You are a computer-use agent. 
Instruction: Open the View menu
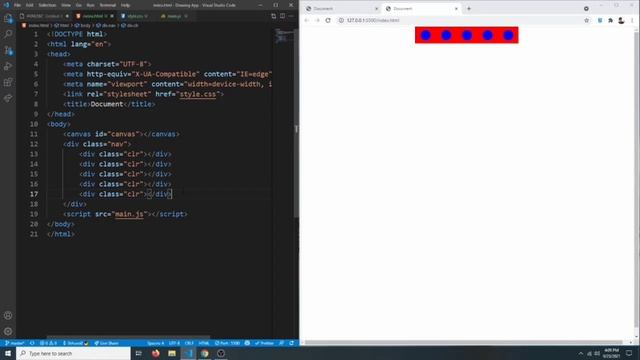tap(66, 5)
